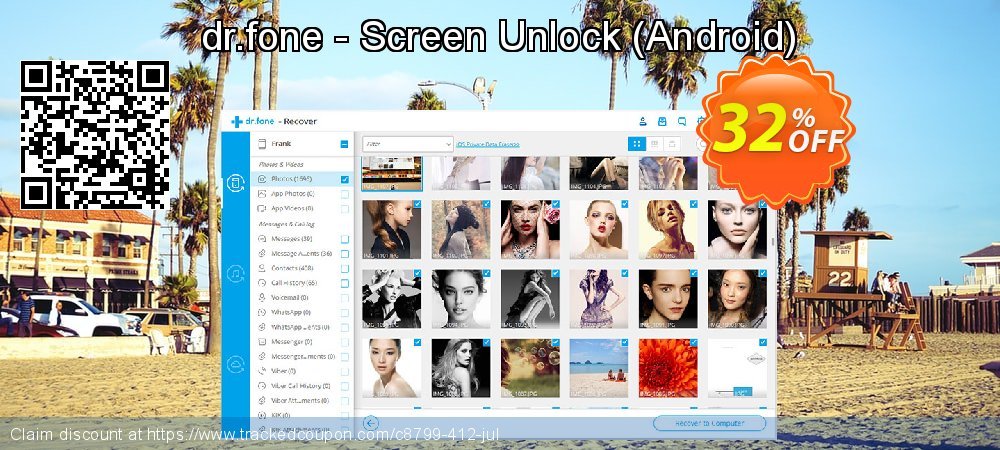
Task: Check the Message Attachments checkbox
Action: tap(344, 254)
